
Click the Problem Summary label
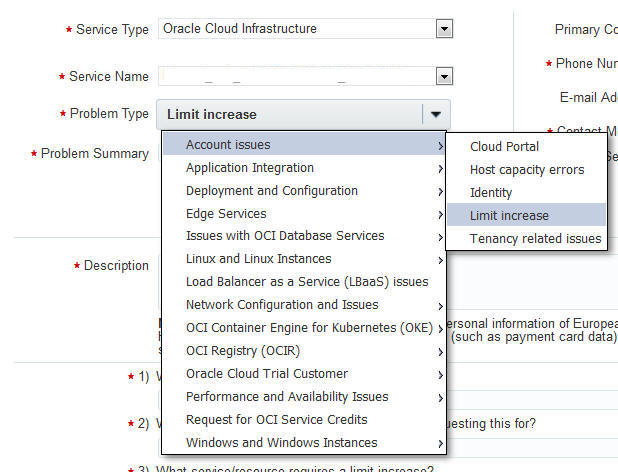click(95, 154)
